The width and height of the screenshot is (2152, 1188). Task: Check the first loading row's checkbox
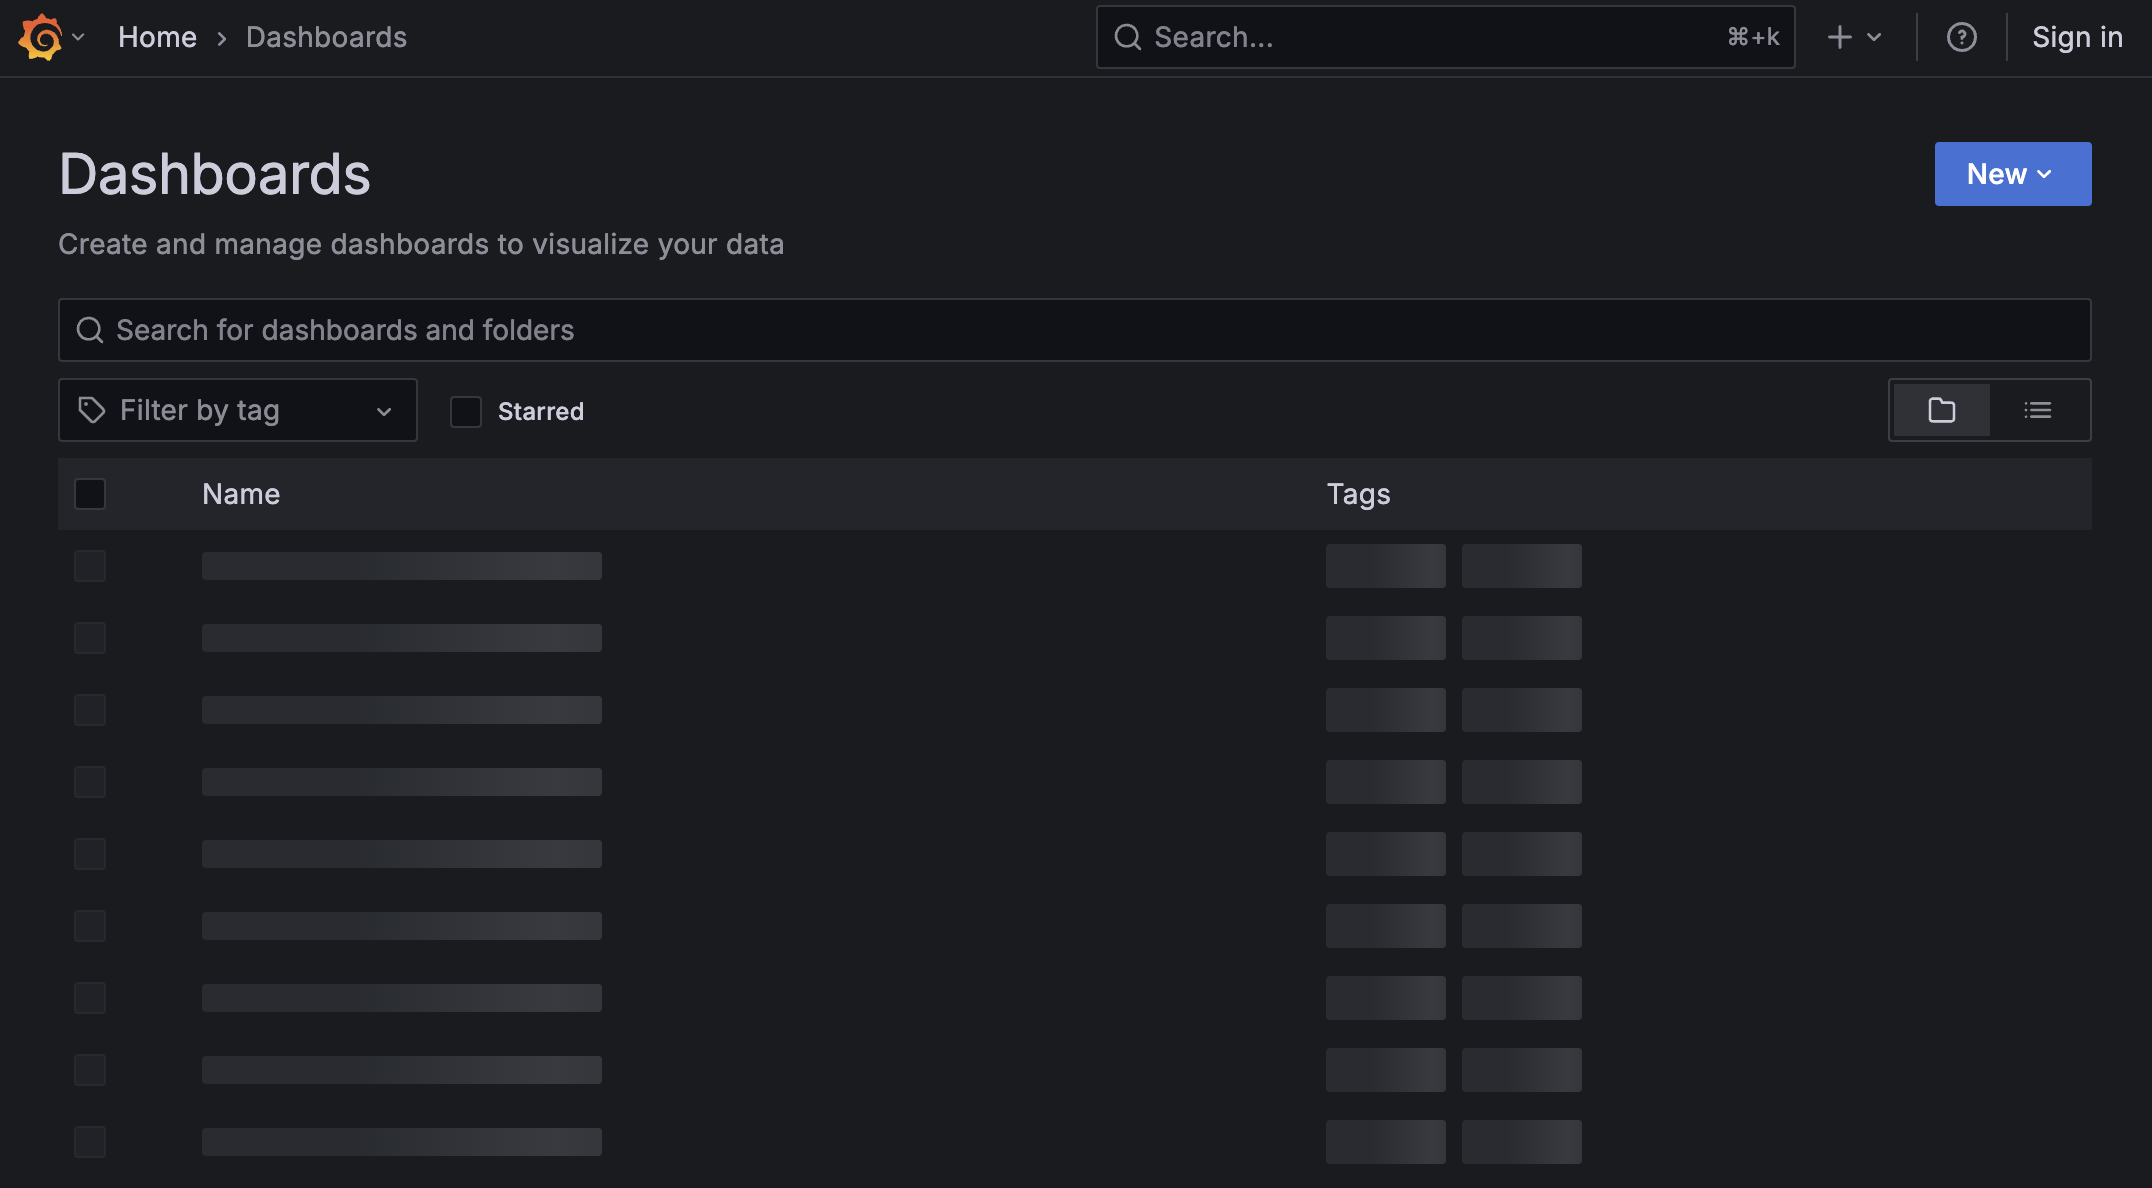click(x=90, y=566)
